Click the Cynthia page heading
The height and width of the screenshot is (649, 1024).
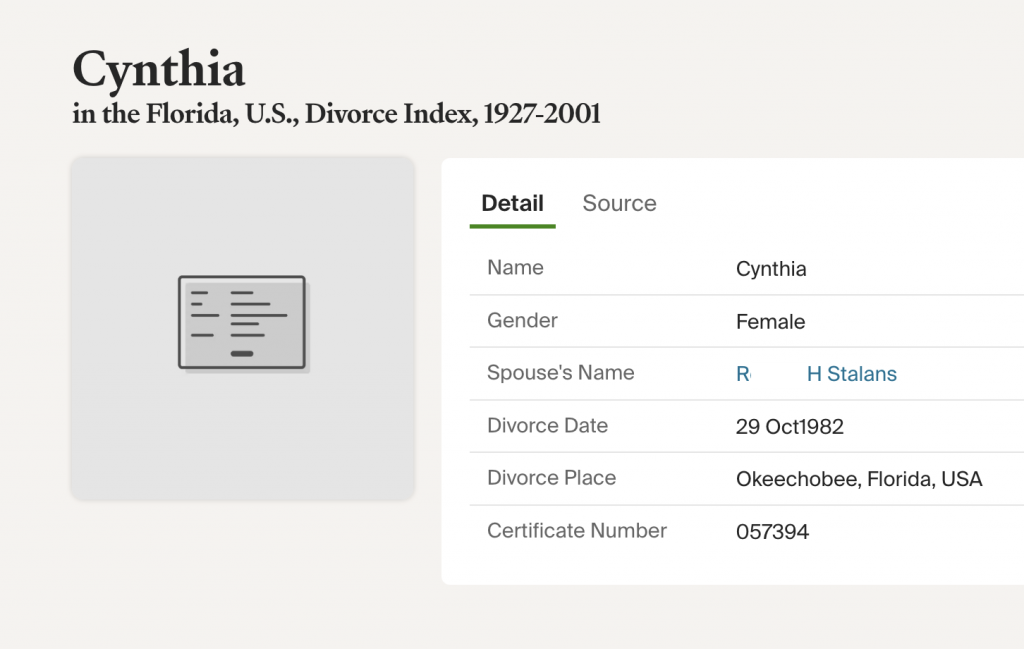(x=159, y=70)
